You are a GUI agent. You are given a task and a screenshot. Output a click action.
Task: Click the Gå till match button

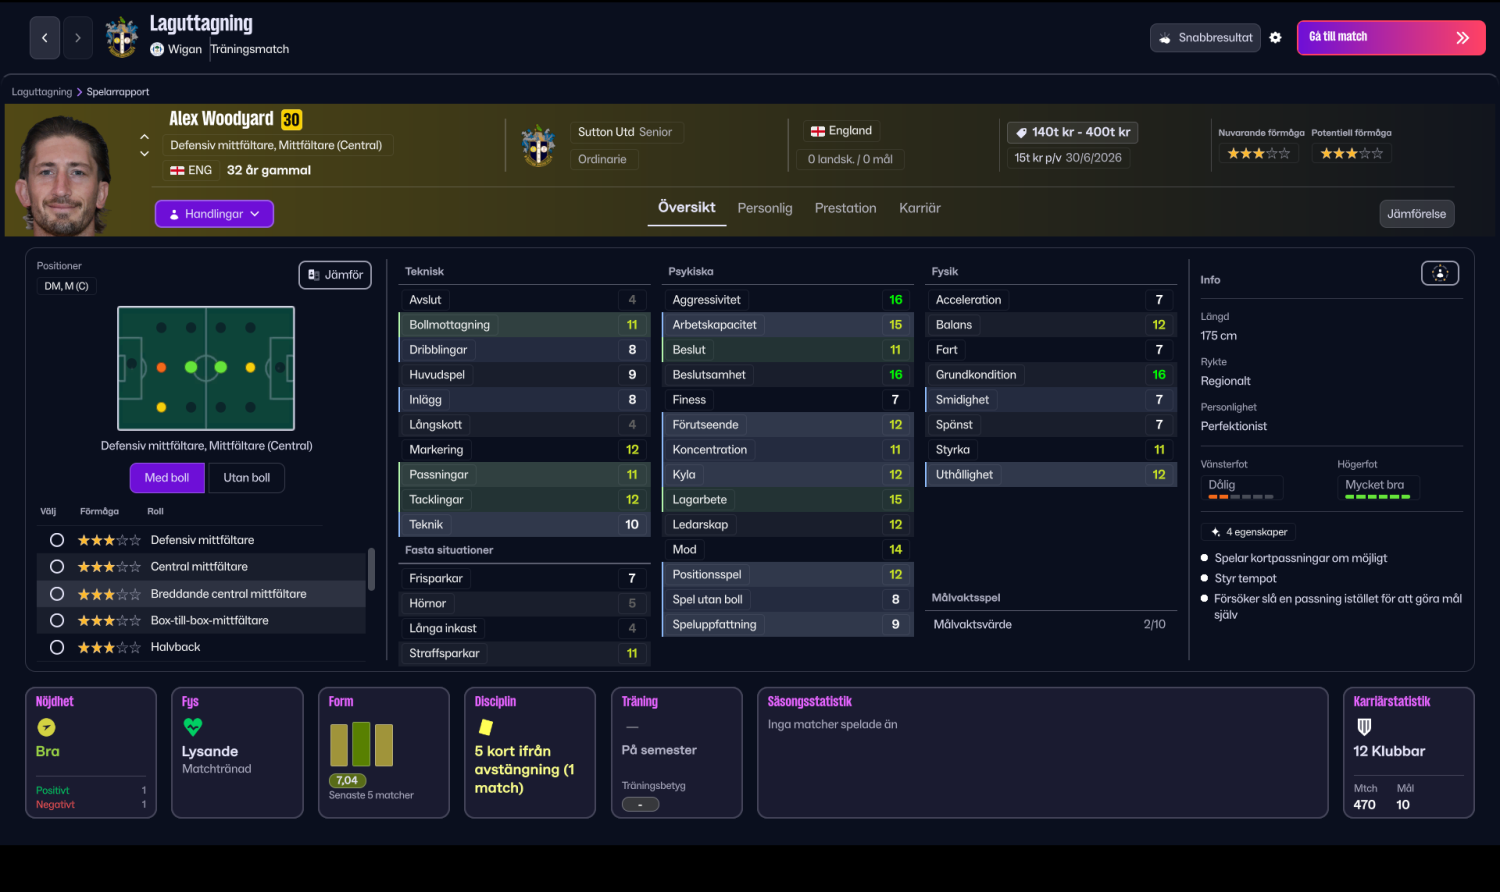tap(1391, 38)
